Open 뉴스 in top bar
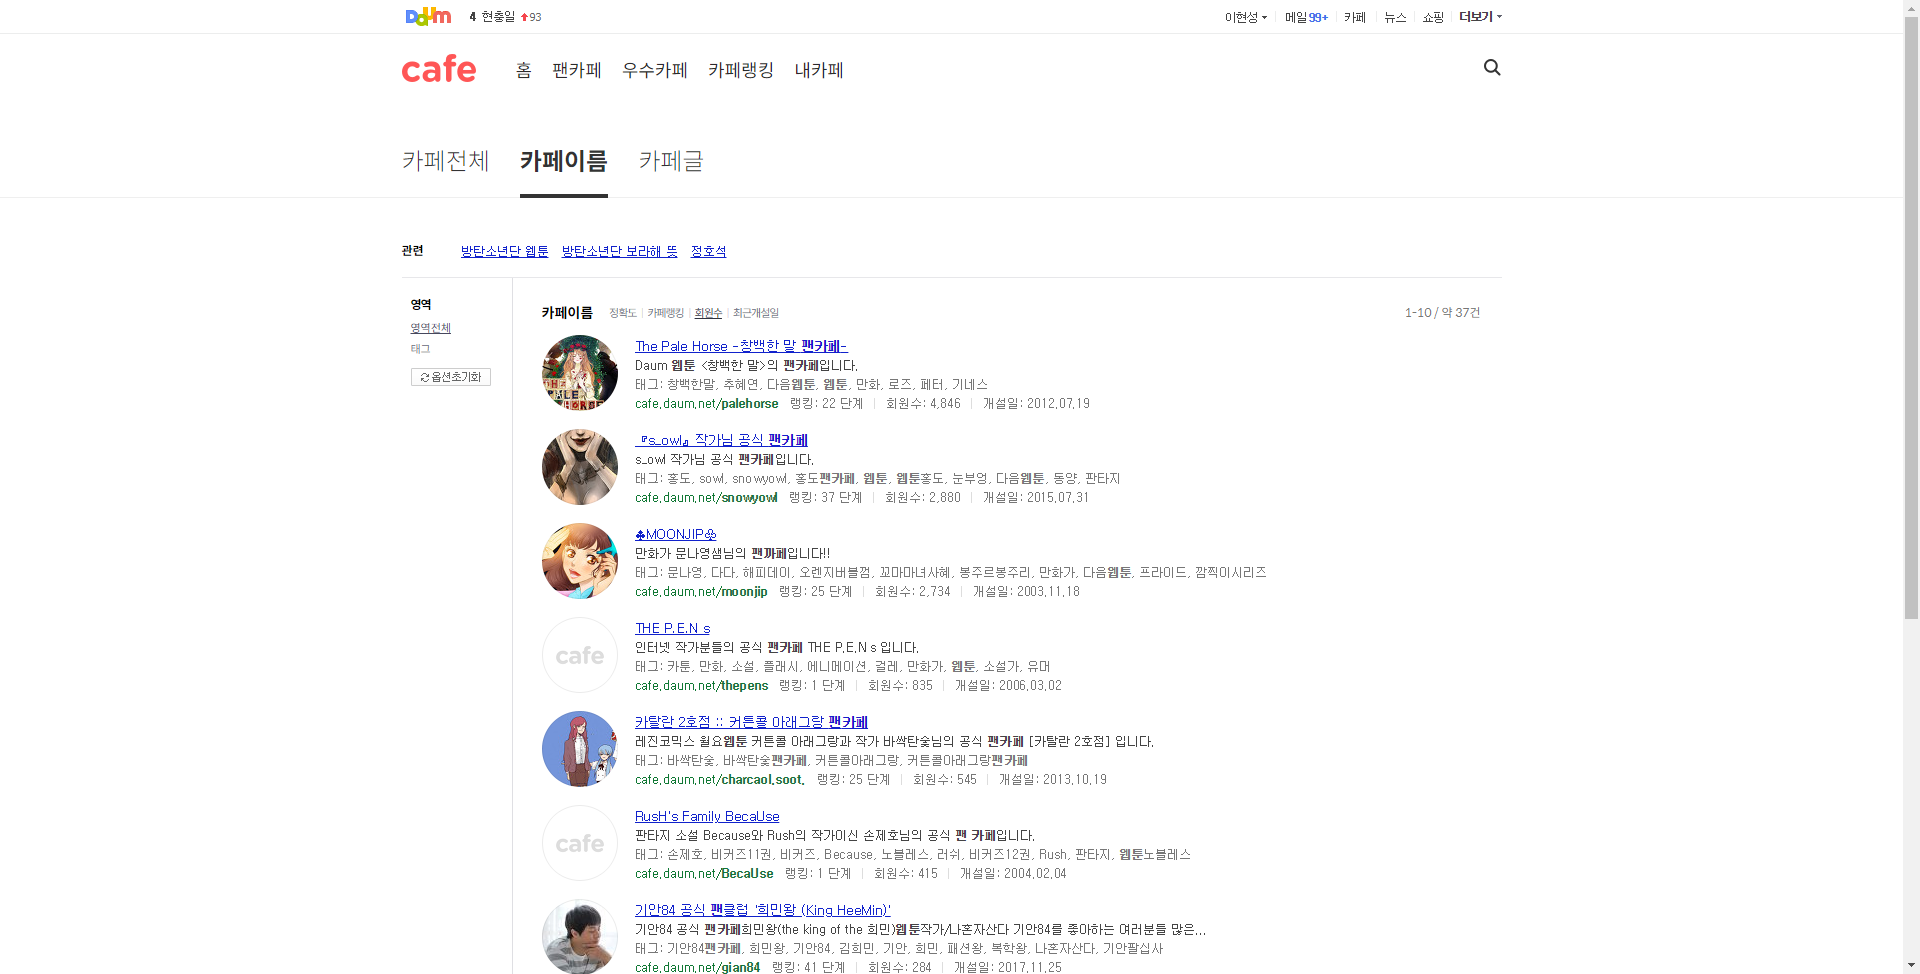Image resolution: width=1920 pixels, height=974 pixels. point(1395,17)
